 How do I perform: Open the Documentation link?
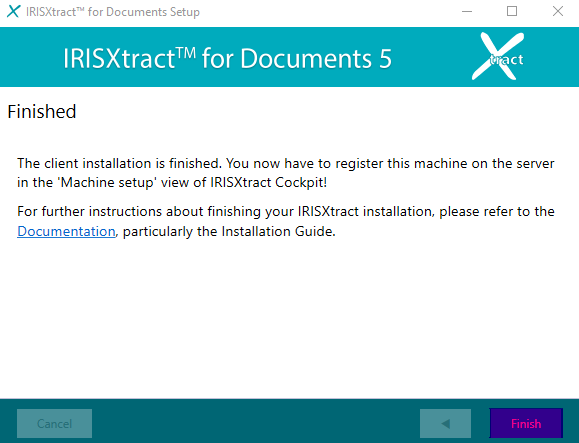coord(66,231)
